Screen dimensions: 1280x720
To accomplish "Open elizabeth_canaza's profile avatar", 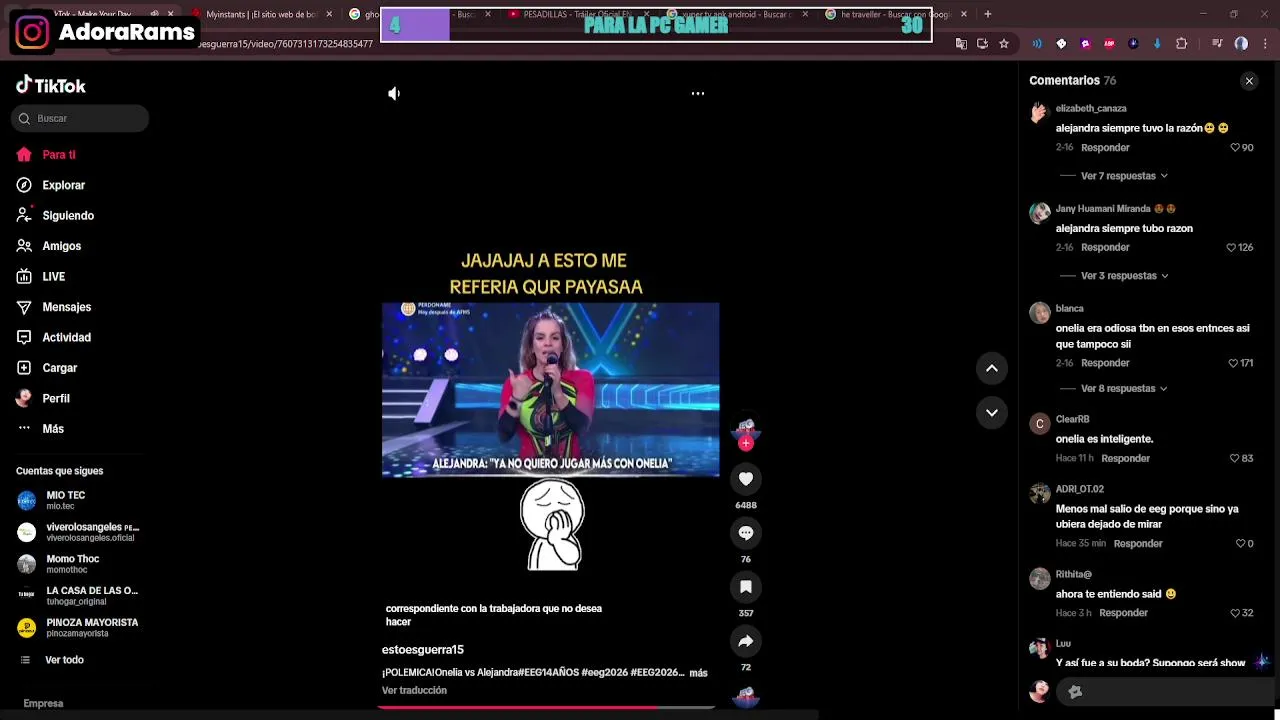I will [x=1040, y=112].
